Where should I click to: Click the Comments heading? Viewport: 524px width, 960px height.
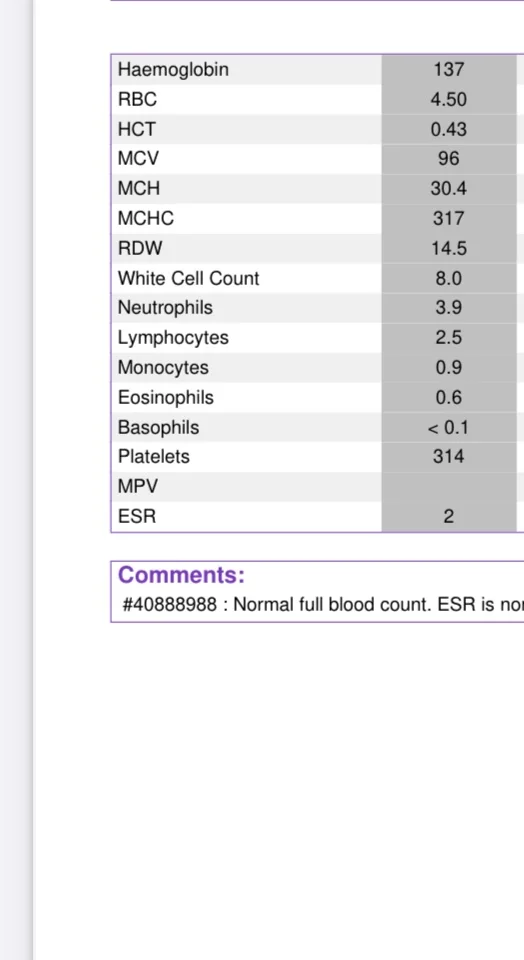coord(181,575)
